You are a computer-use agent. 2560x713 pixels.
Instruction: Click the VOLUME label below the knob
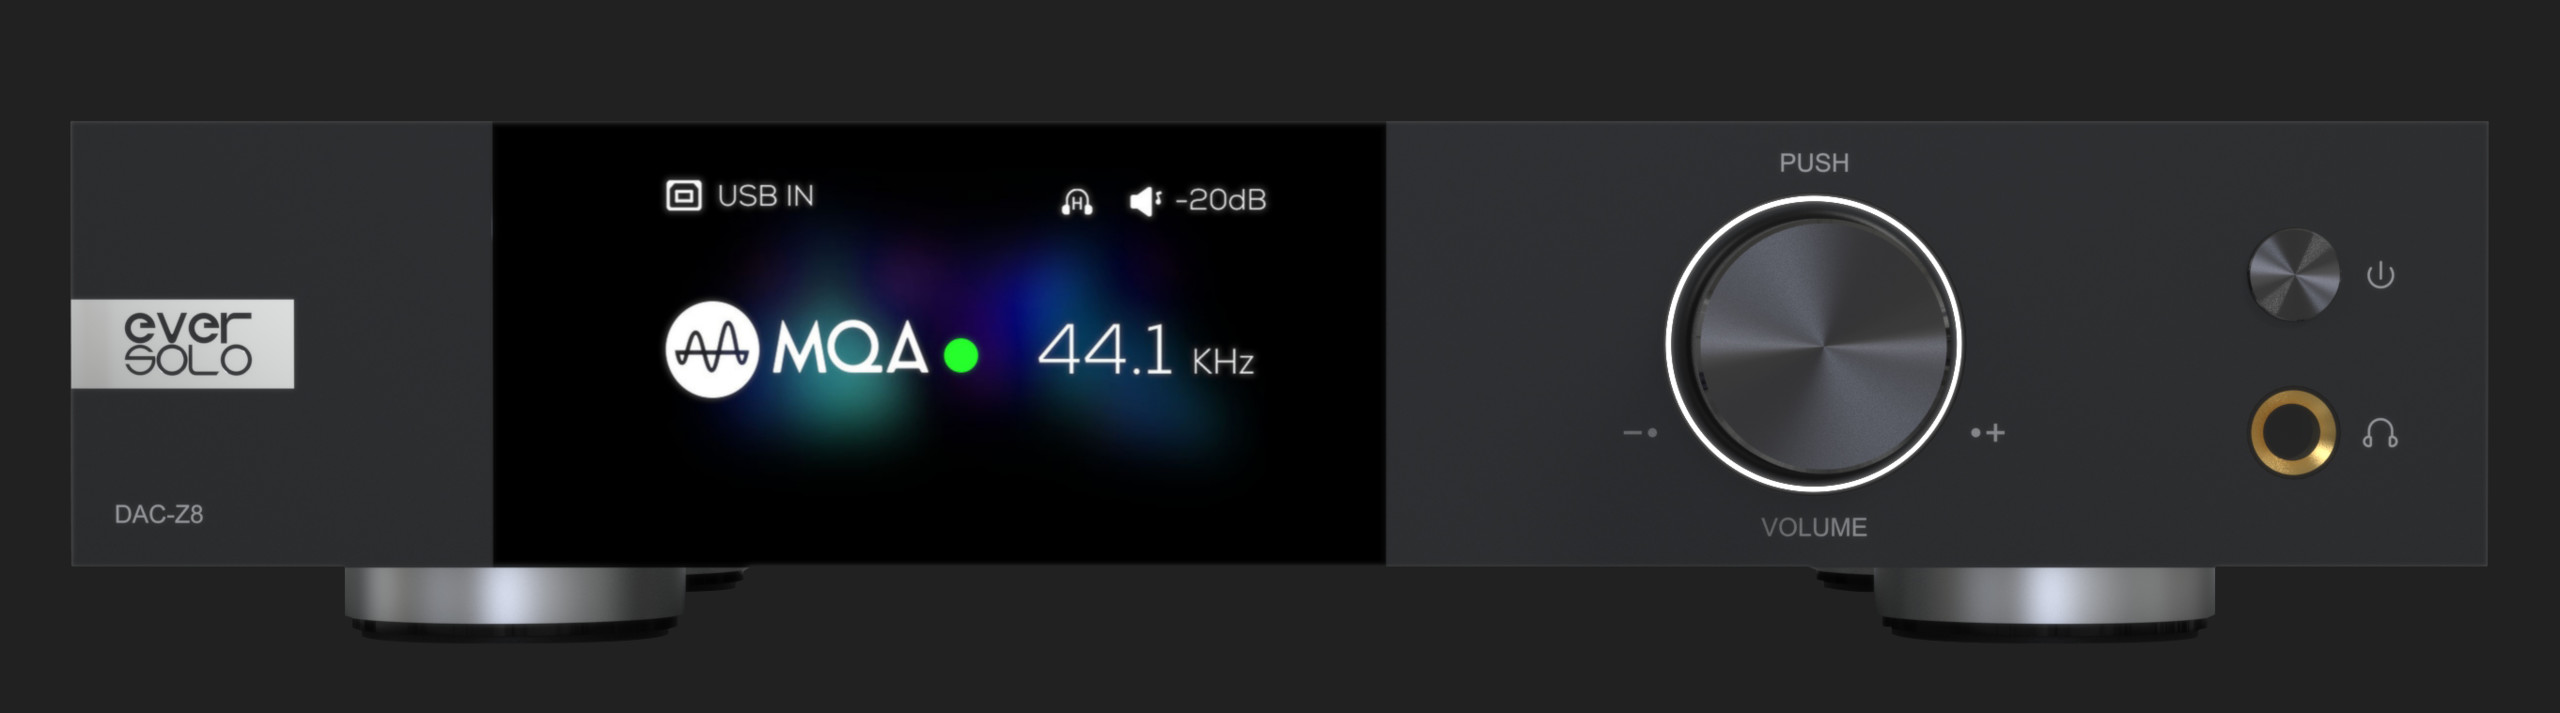point(1814,527)
